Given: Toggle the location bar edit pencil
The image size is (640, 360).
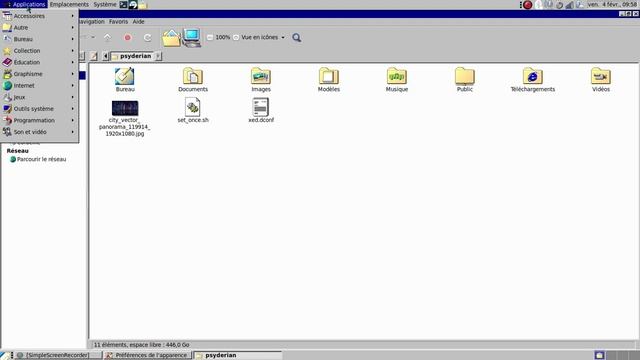Looking at the screenshot, I should tap(94, 56).
